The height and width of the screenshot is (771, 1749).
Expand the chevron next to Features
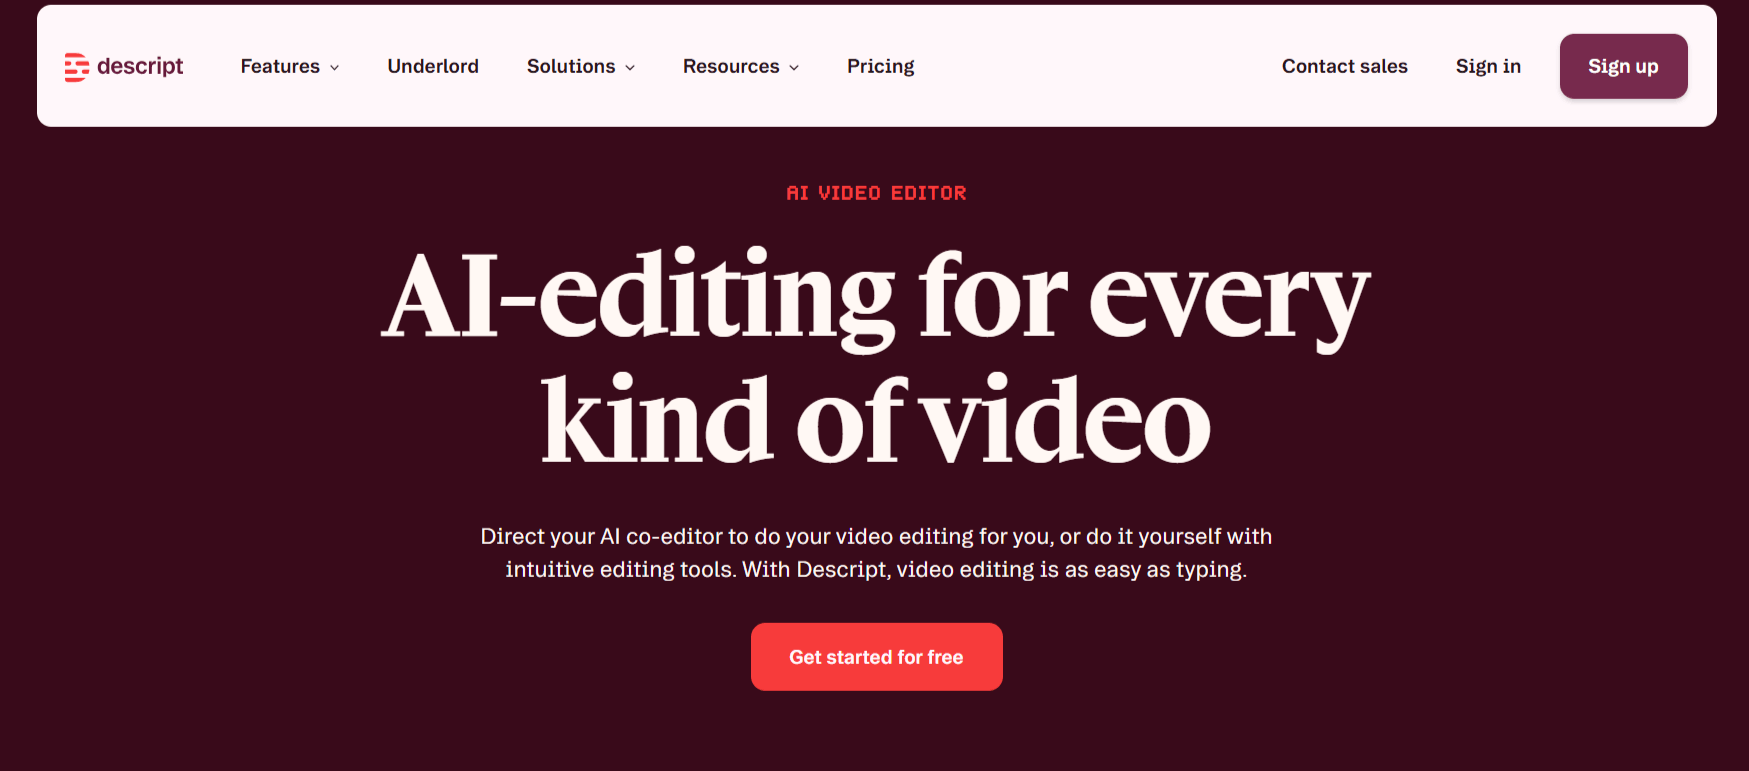[334, 68]
